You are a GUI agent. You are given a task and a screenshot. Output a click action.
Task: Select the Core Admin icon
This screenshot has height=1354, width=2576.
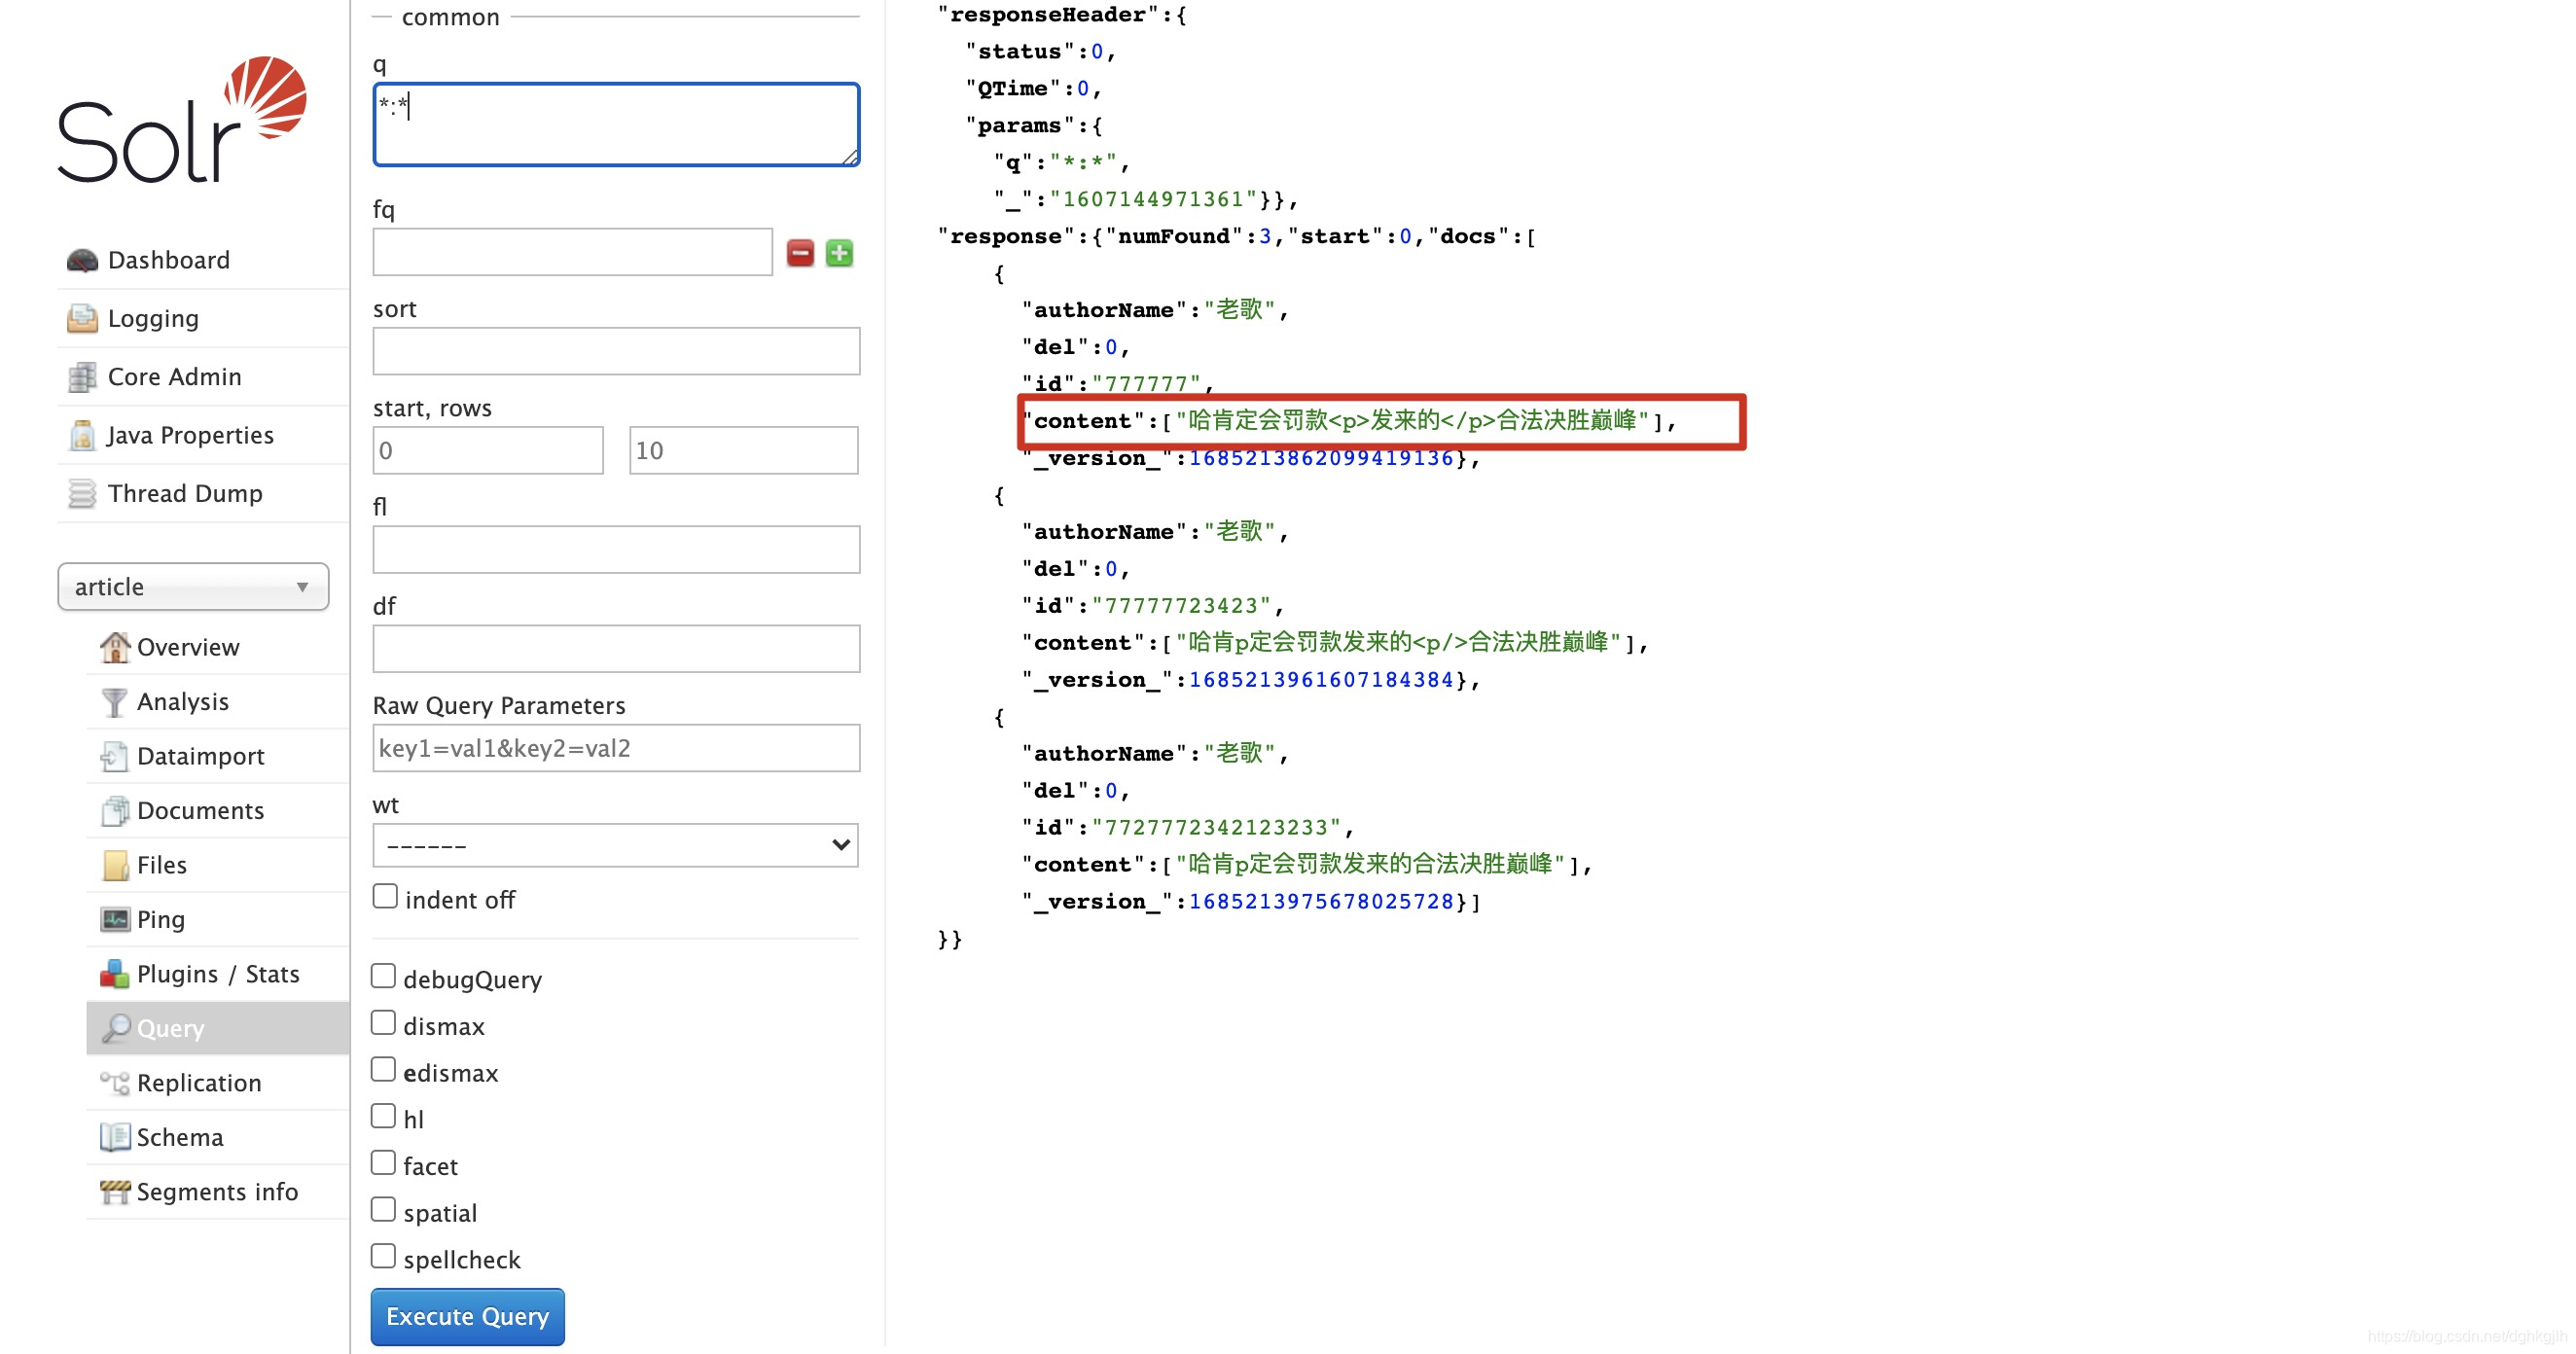82,377
